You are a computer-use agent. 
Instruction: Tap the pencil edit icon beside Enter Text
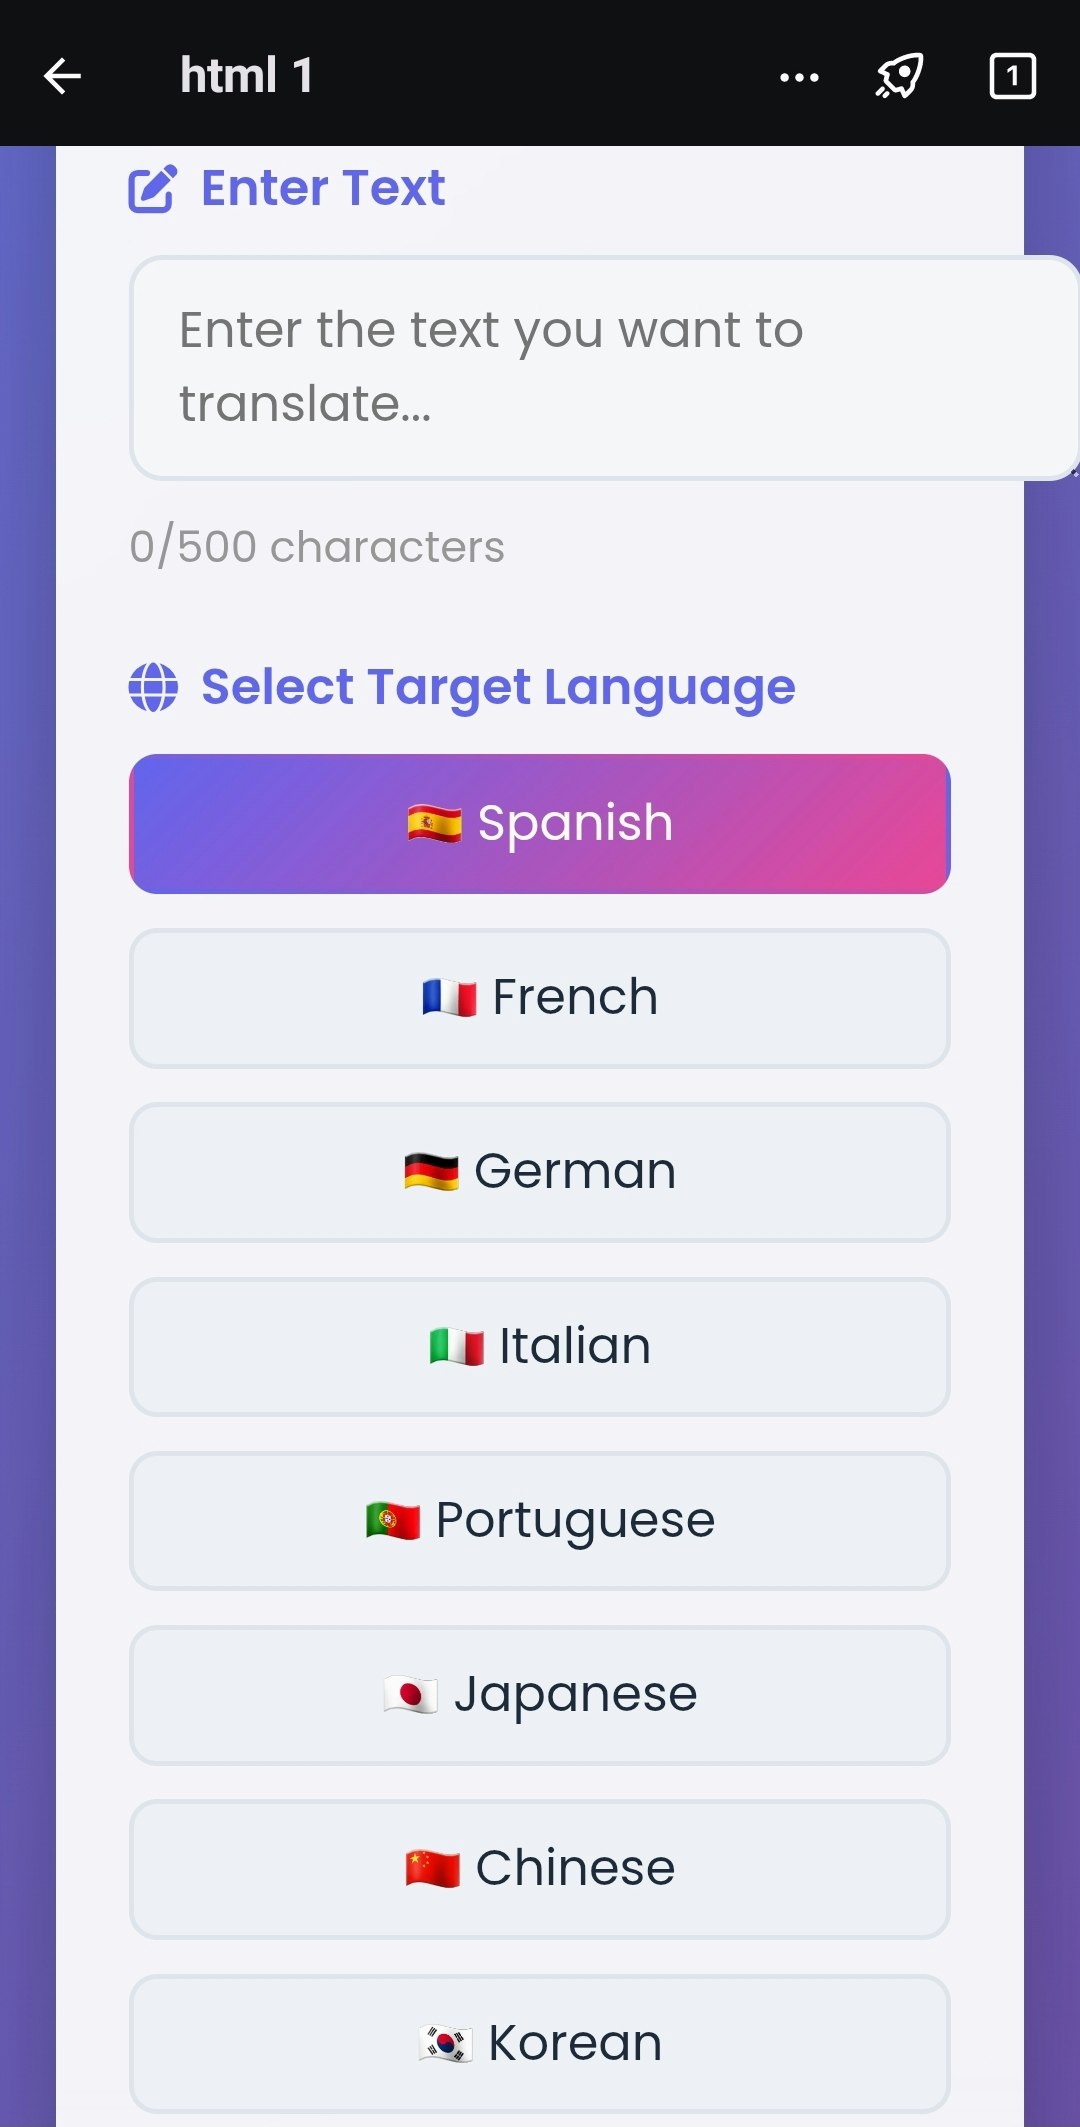click(x=152, y=188)
